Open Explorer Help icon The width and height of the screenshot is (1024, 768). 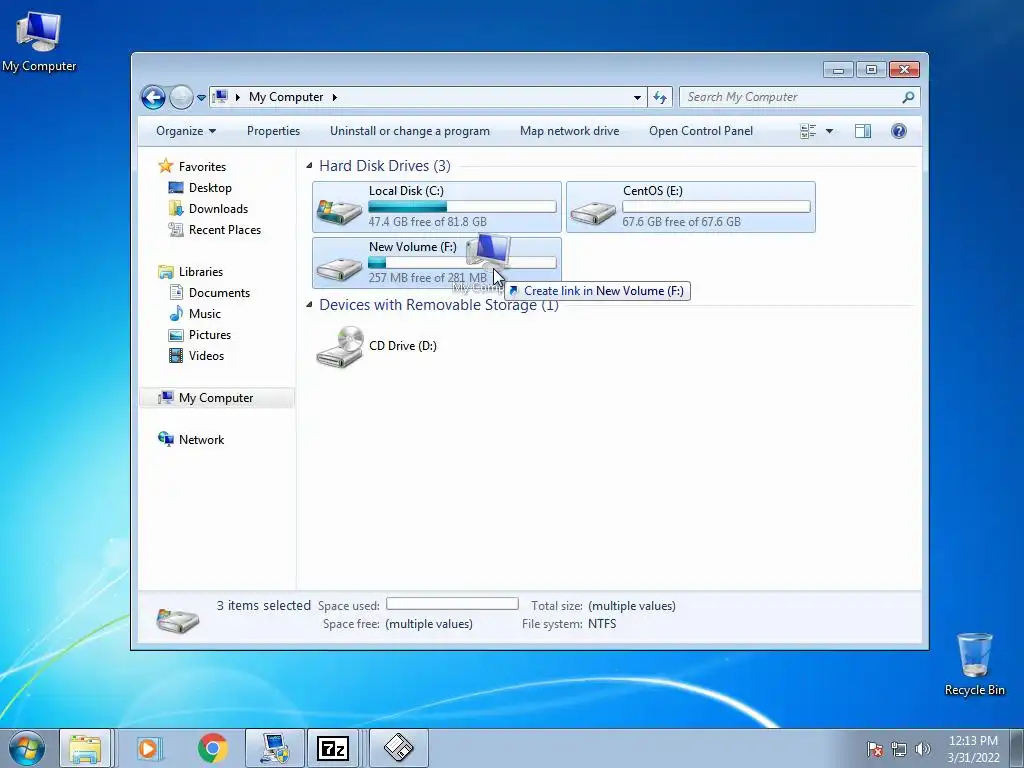coord(899,131)
